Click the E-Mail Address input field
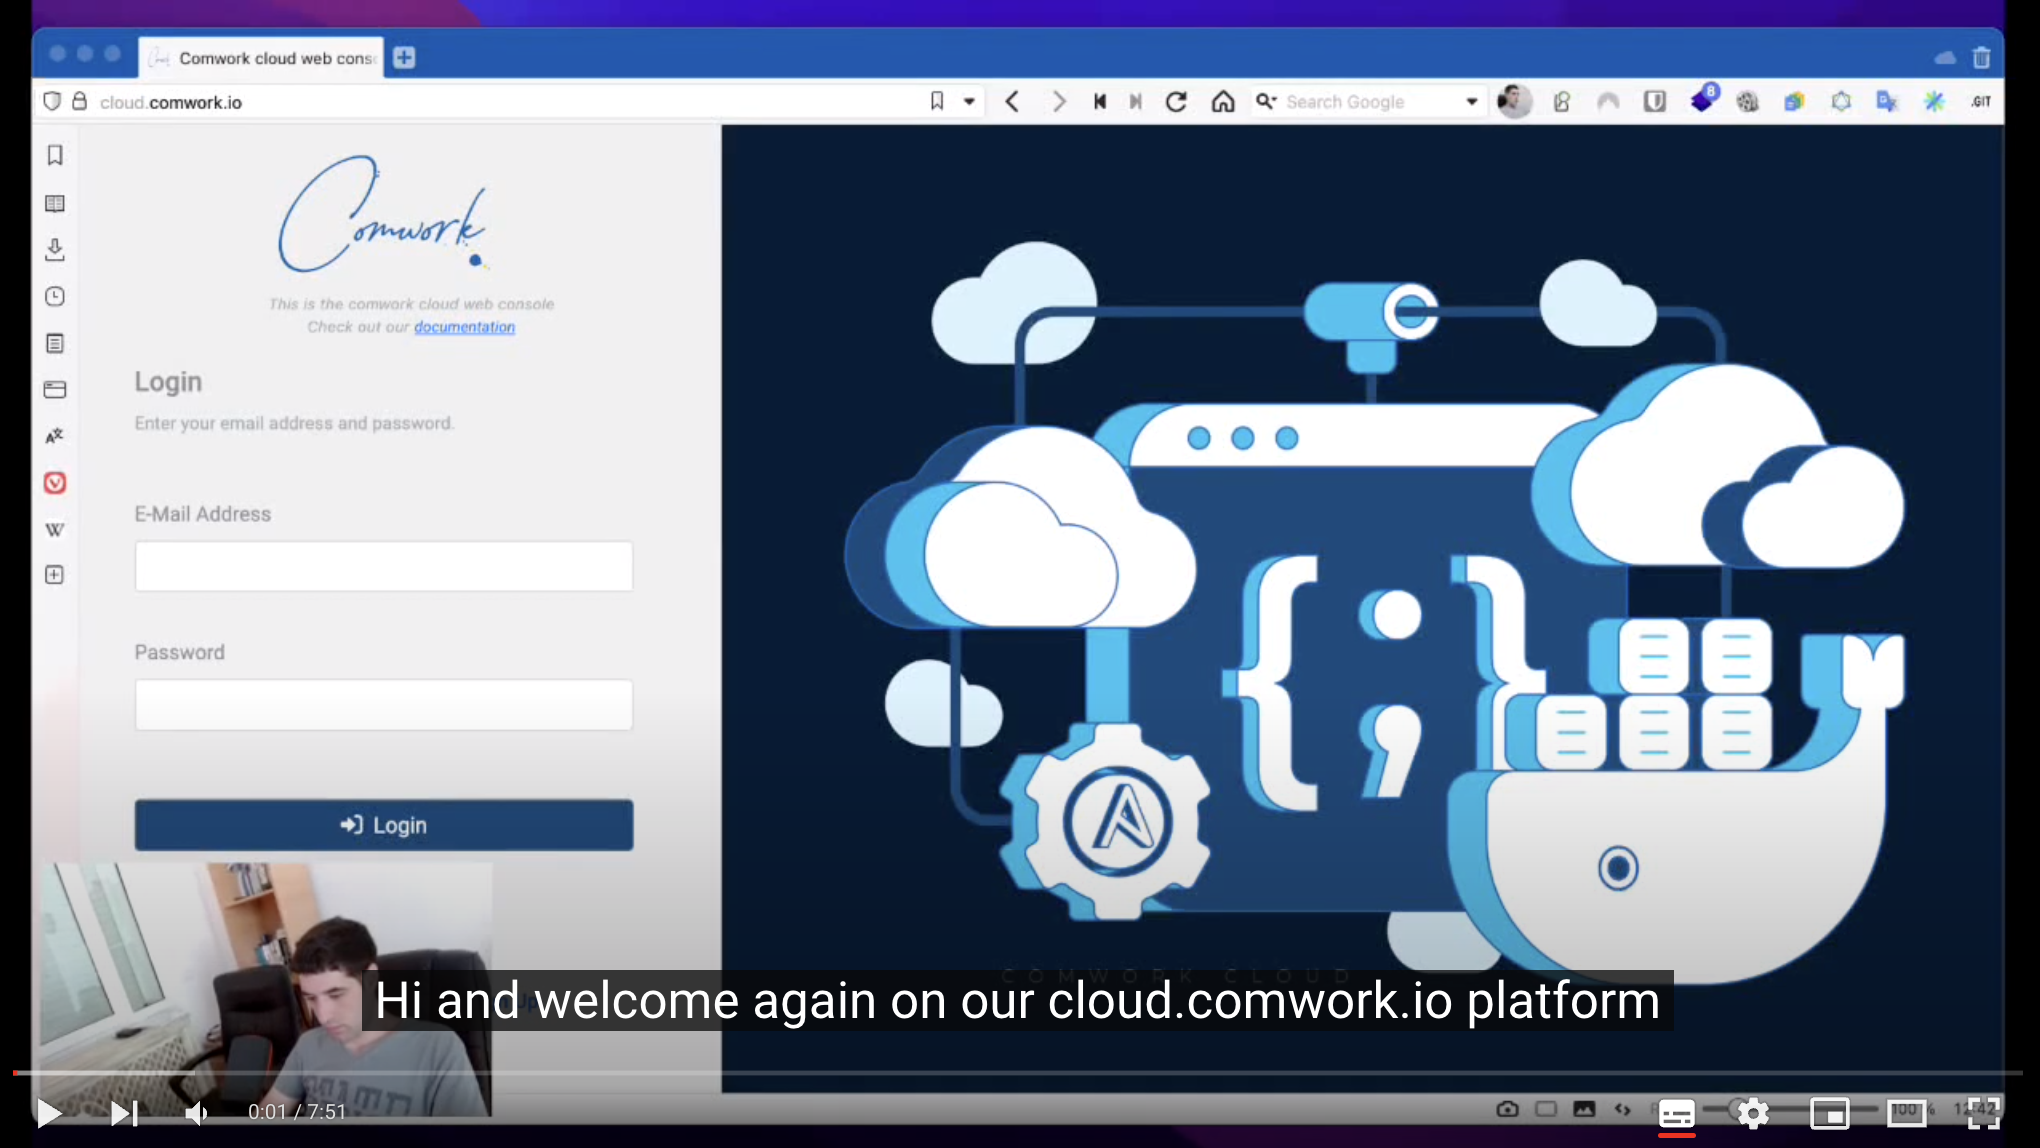The image size is (2040, 1148). click(x=384, y=567)
